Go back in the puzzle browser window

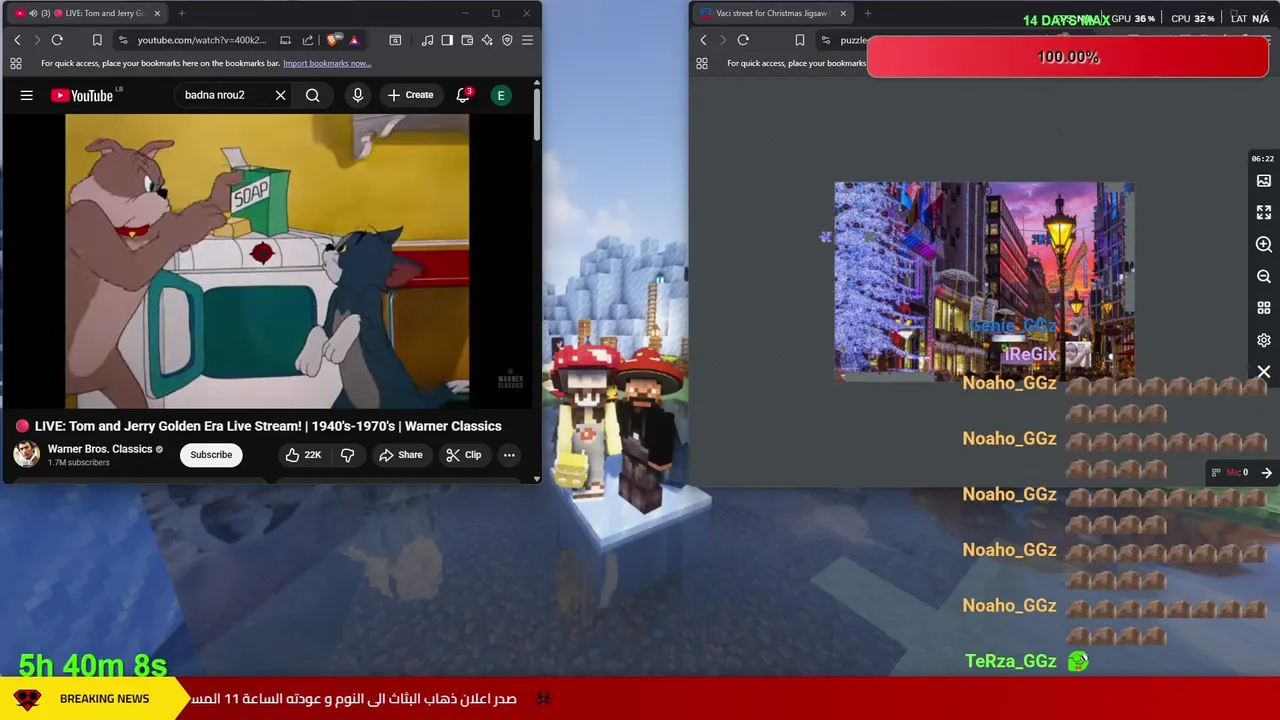(703, 40)
